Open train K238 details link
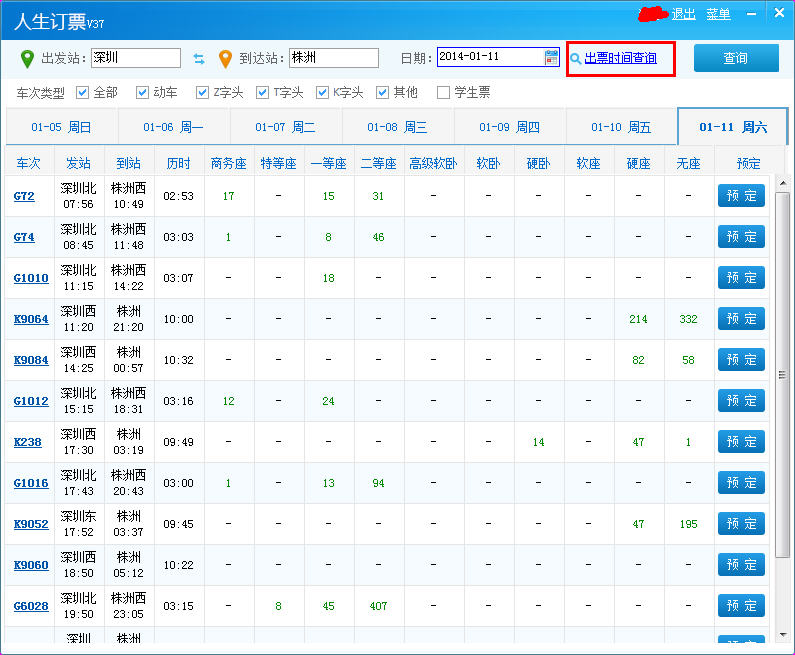Screen dimensions: 795x655 [27, 443]
